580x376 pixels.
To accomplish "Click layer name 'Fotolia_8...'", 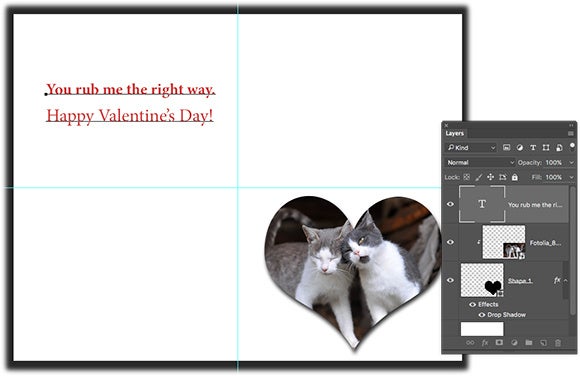I will (545, 243).
